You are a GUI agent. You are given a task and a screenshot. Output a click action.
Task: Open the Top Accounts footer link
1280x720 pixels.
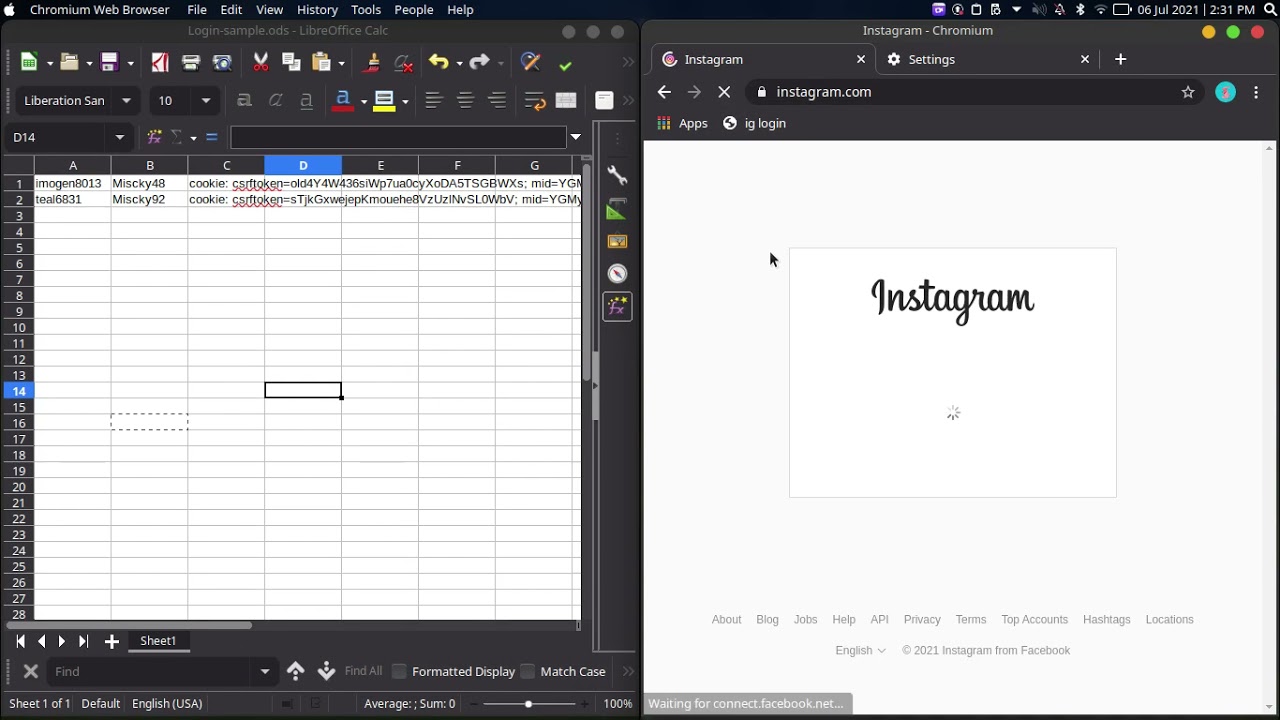point(1034,620)
